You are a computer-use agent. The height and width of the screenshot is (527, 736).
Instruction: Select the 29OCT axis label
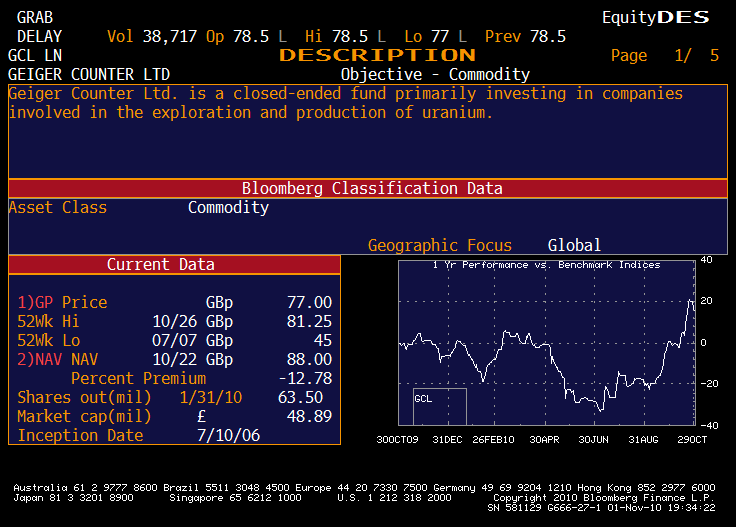point(692,440)
